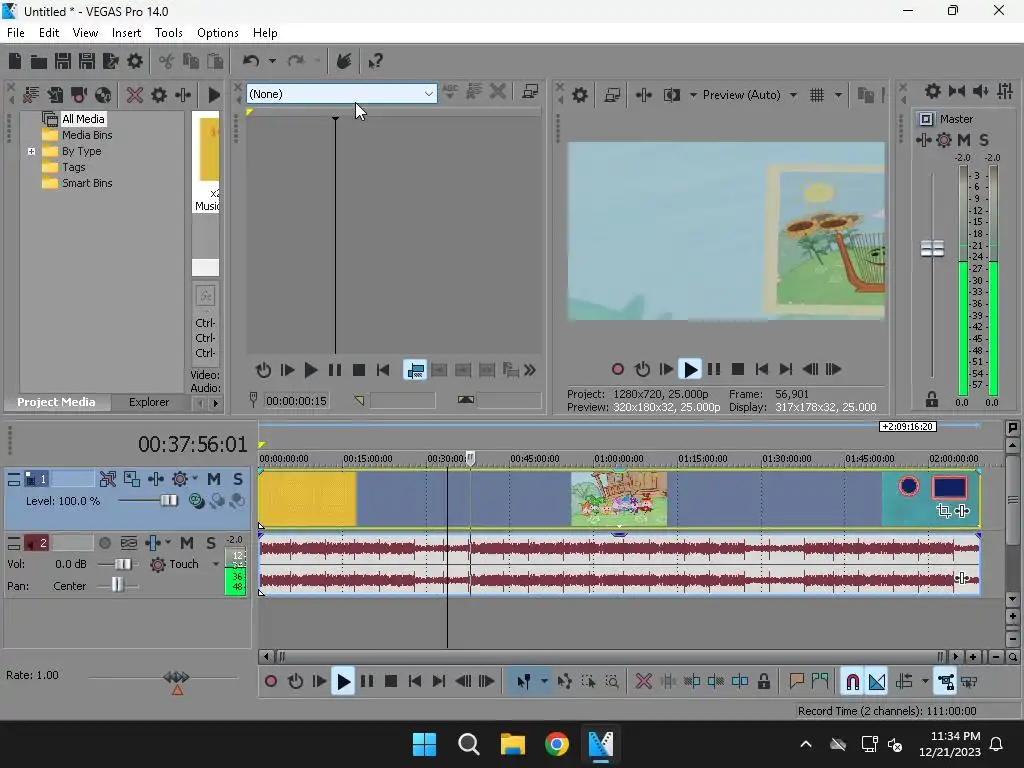Click the What's This Help icon
The height and width of the screenshot is (768, 1024).
(375, 61)
